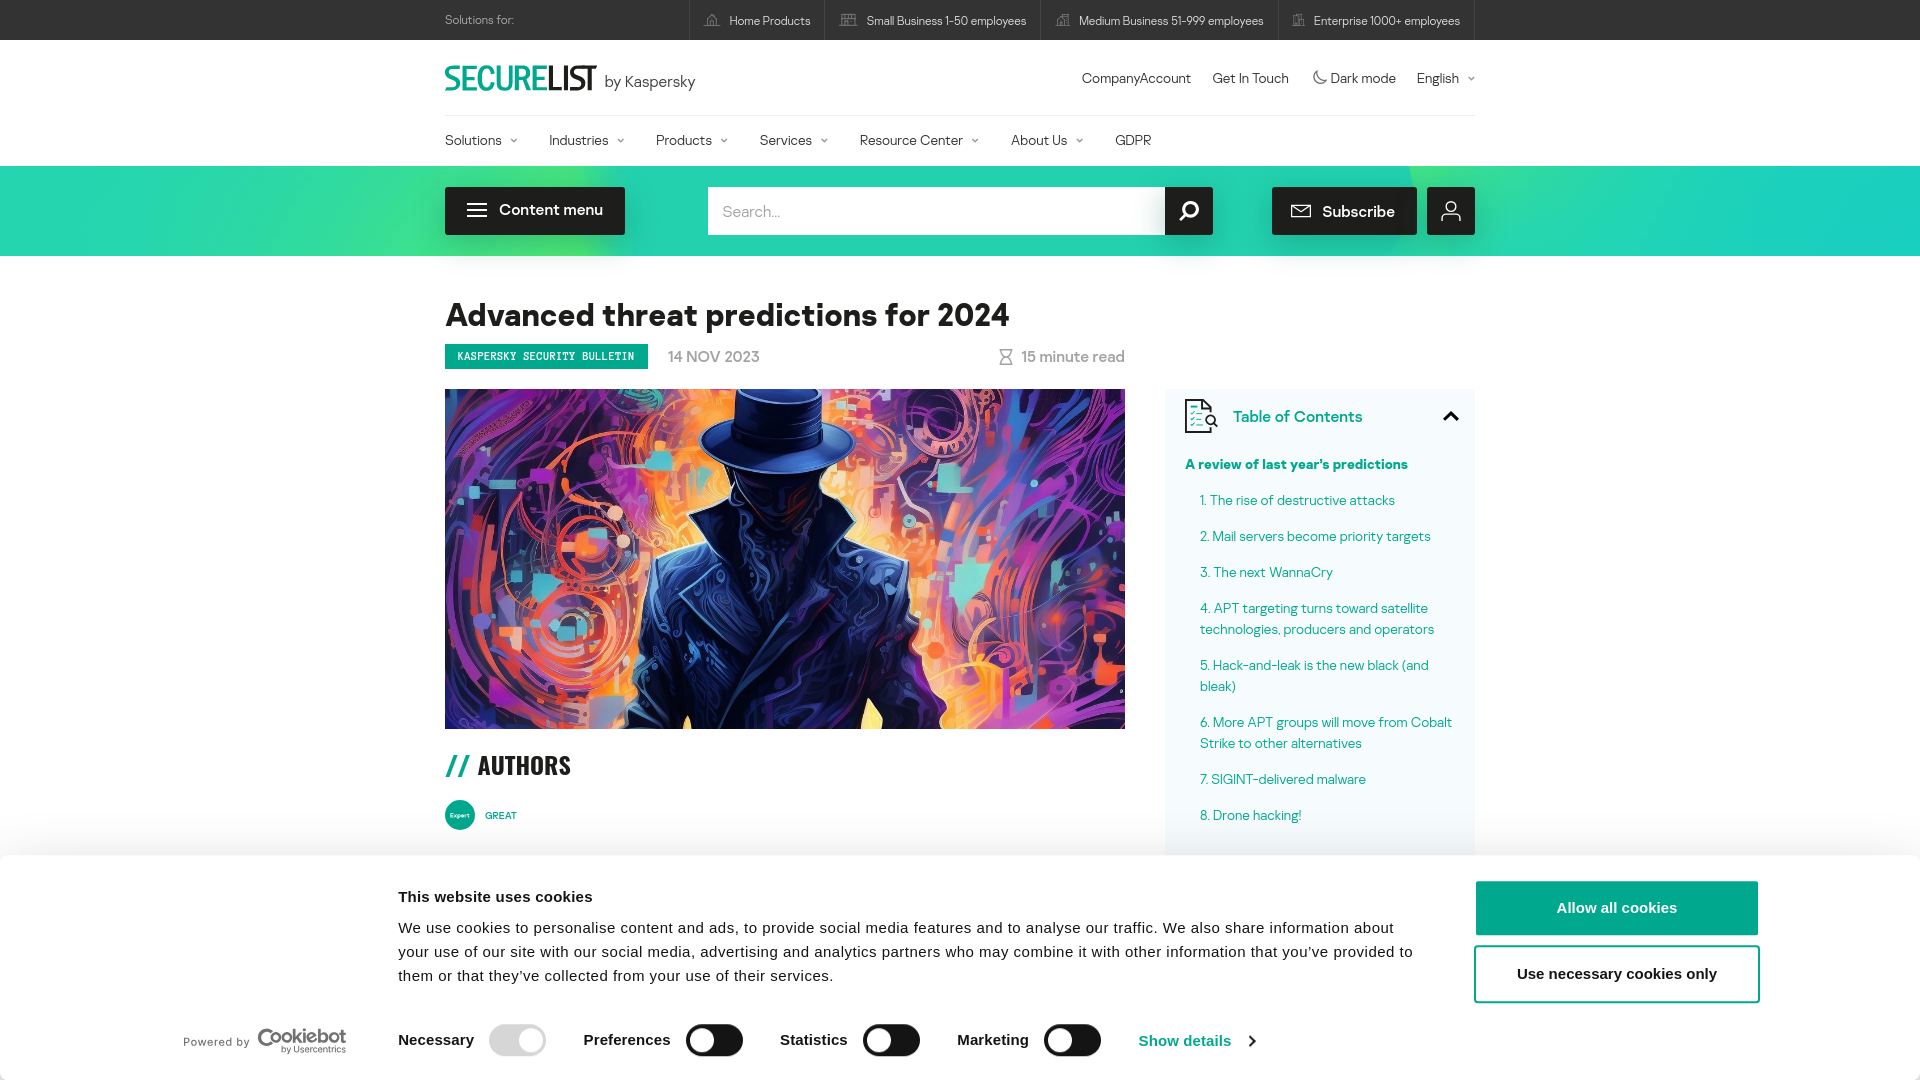The width and height of the screenshot is (1920, 1080).
Task: Select the GDPR menu item
Action: (x=1131, y=140)
